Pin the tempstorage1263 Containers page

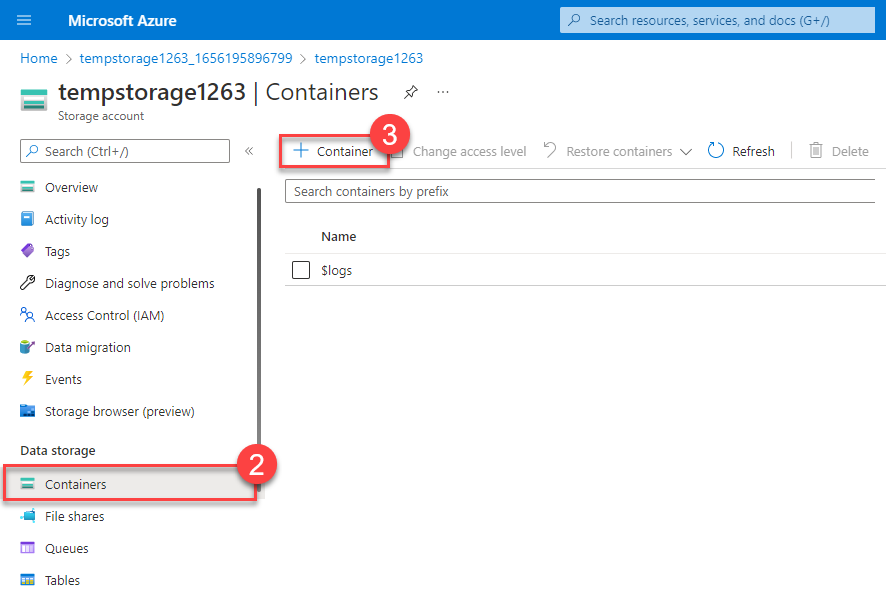[410, 93]
